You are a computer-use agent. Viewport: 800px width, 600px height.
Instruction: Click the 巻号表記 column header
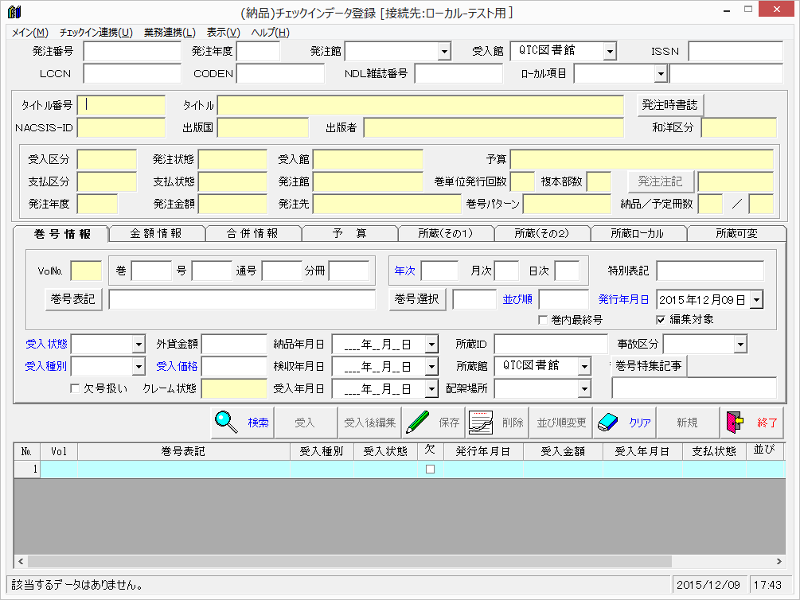coord(184,451)
